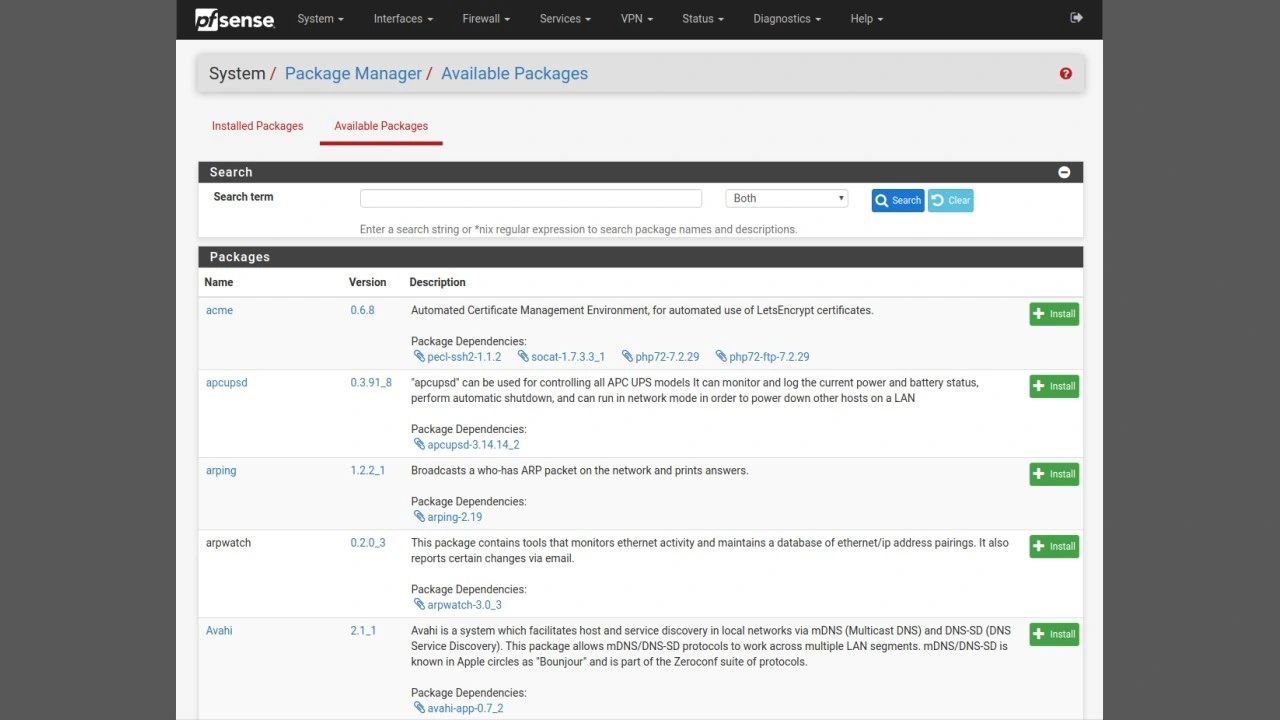
Task: Open the apcupsd package name link
Action: coord(226,382)
